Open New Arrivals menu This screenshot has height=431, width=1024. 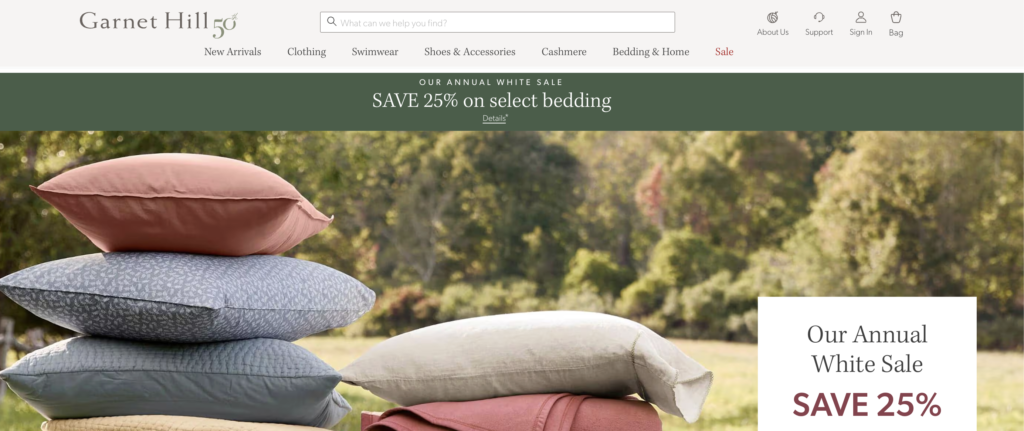click(x=232, y=52)
